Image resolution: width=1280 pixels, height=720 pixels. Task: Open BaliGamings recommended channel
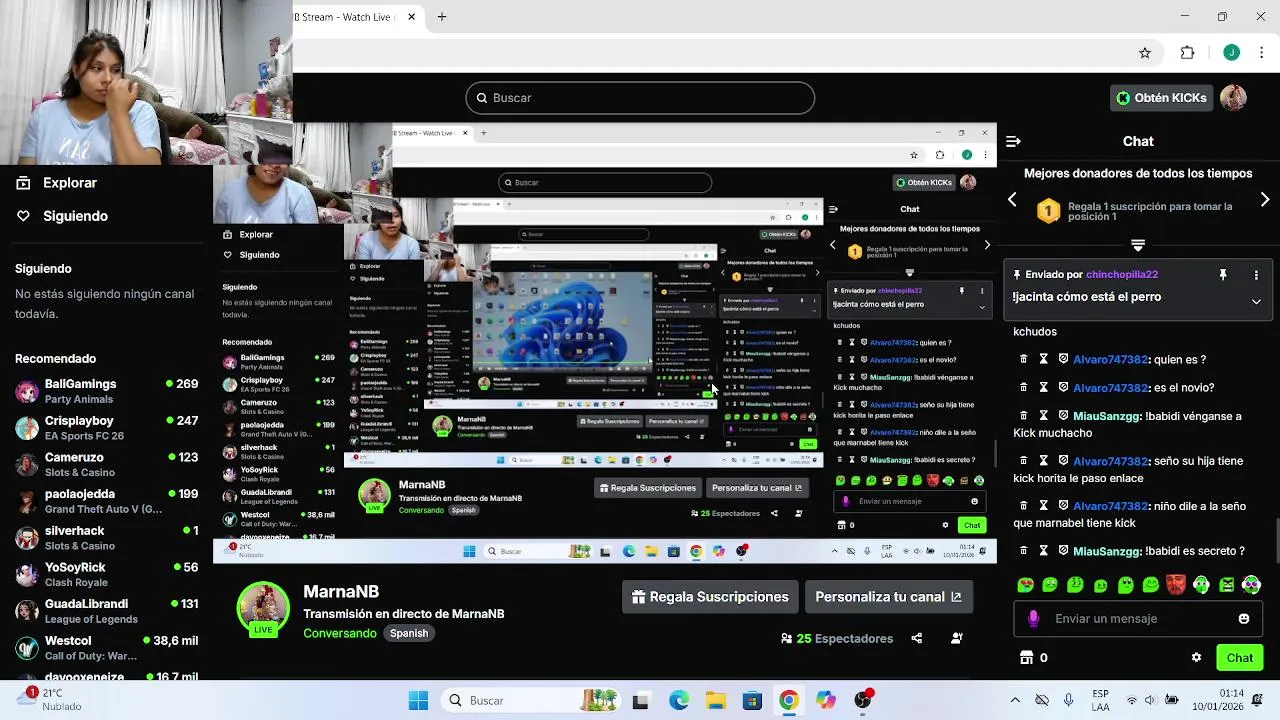(x=106, y=391)
